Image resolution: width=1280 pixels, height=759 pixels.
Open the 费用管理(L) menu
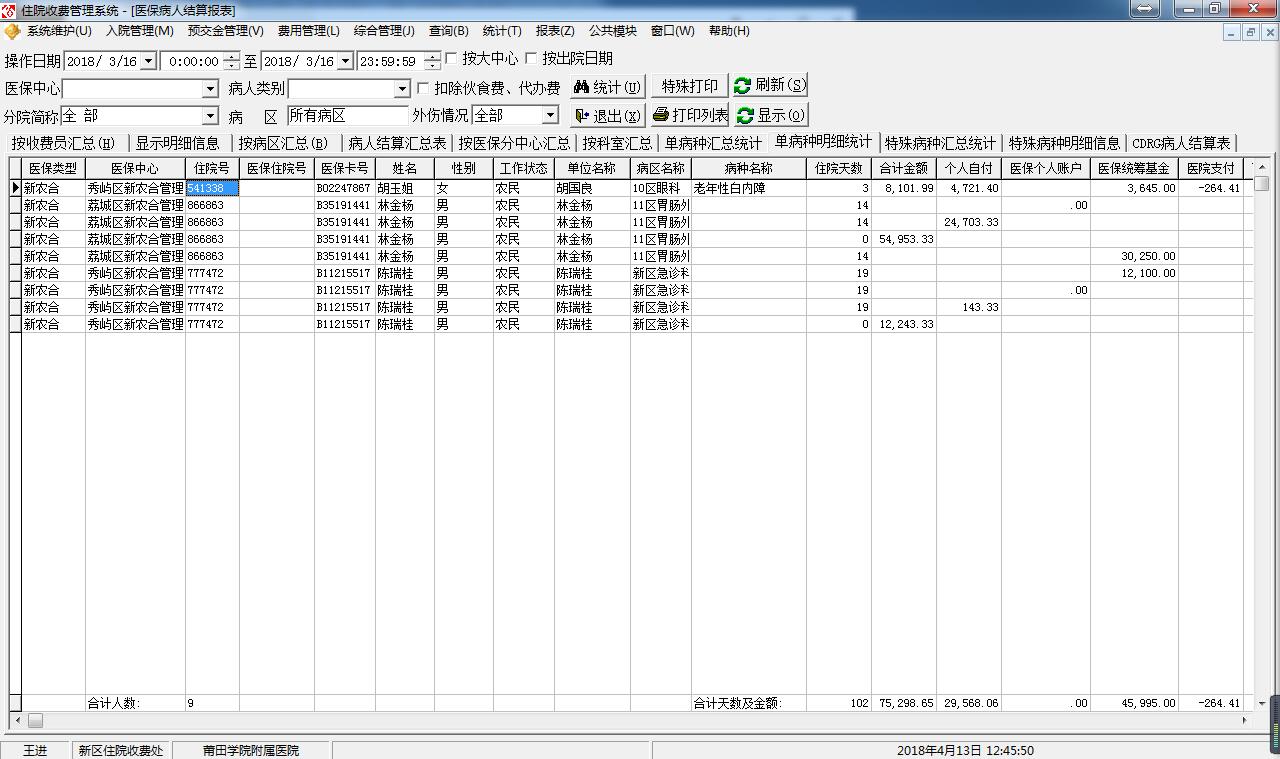click(309, 31)
